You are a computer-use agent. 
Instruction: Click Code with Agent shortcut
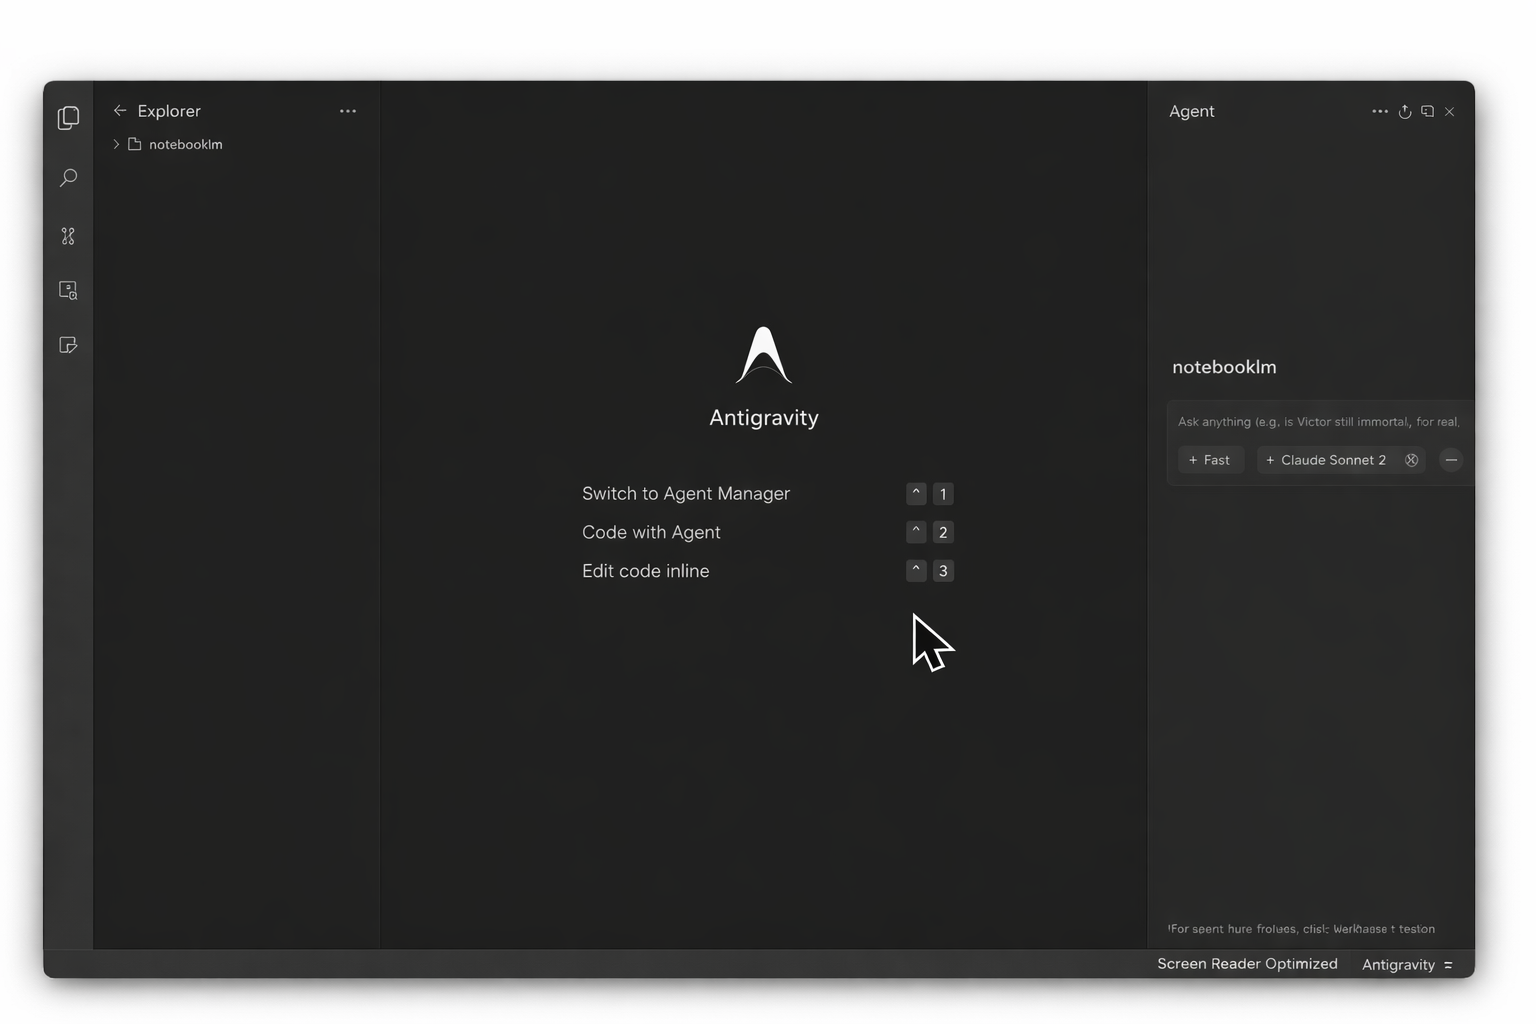651,532
